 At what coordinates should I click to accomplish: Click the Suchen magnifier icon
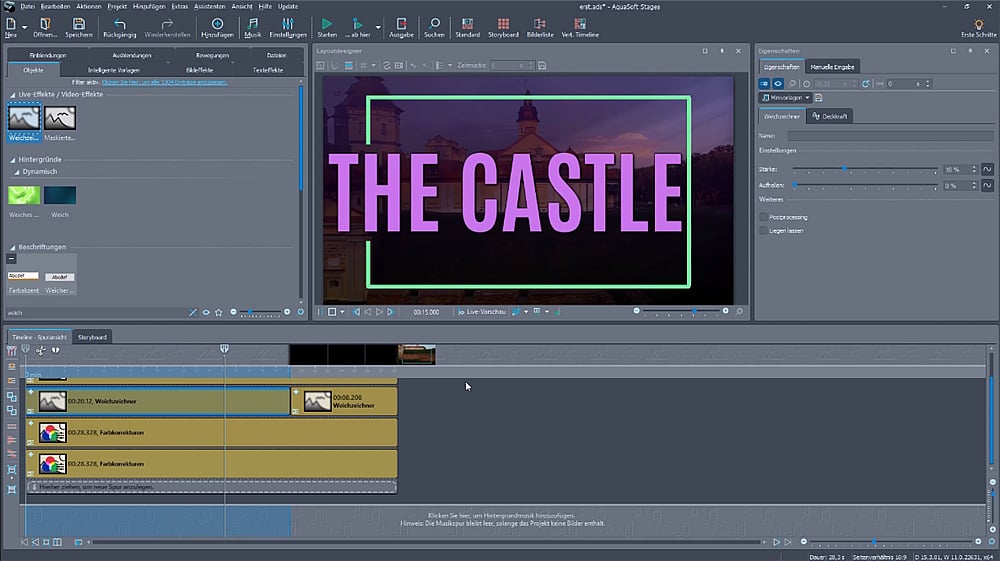coord(434,24)
